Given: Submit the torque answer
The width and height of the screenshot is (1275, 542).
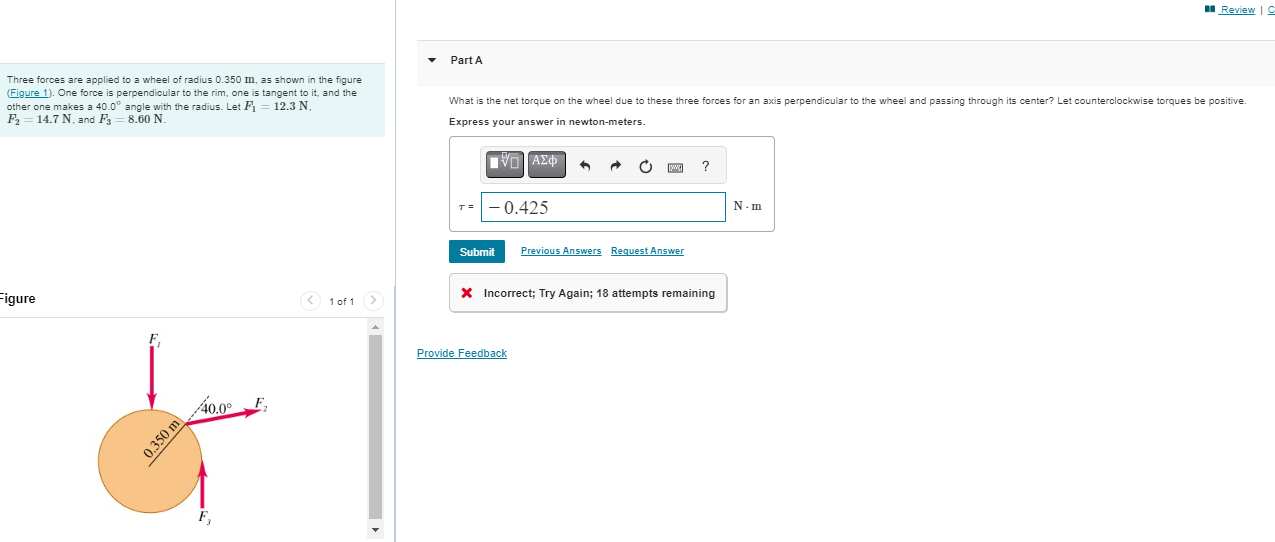Looking at the screenshot, I should pos(477,252).
